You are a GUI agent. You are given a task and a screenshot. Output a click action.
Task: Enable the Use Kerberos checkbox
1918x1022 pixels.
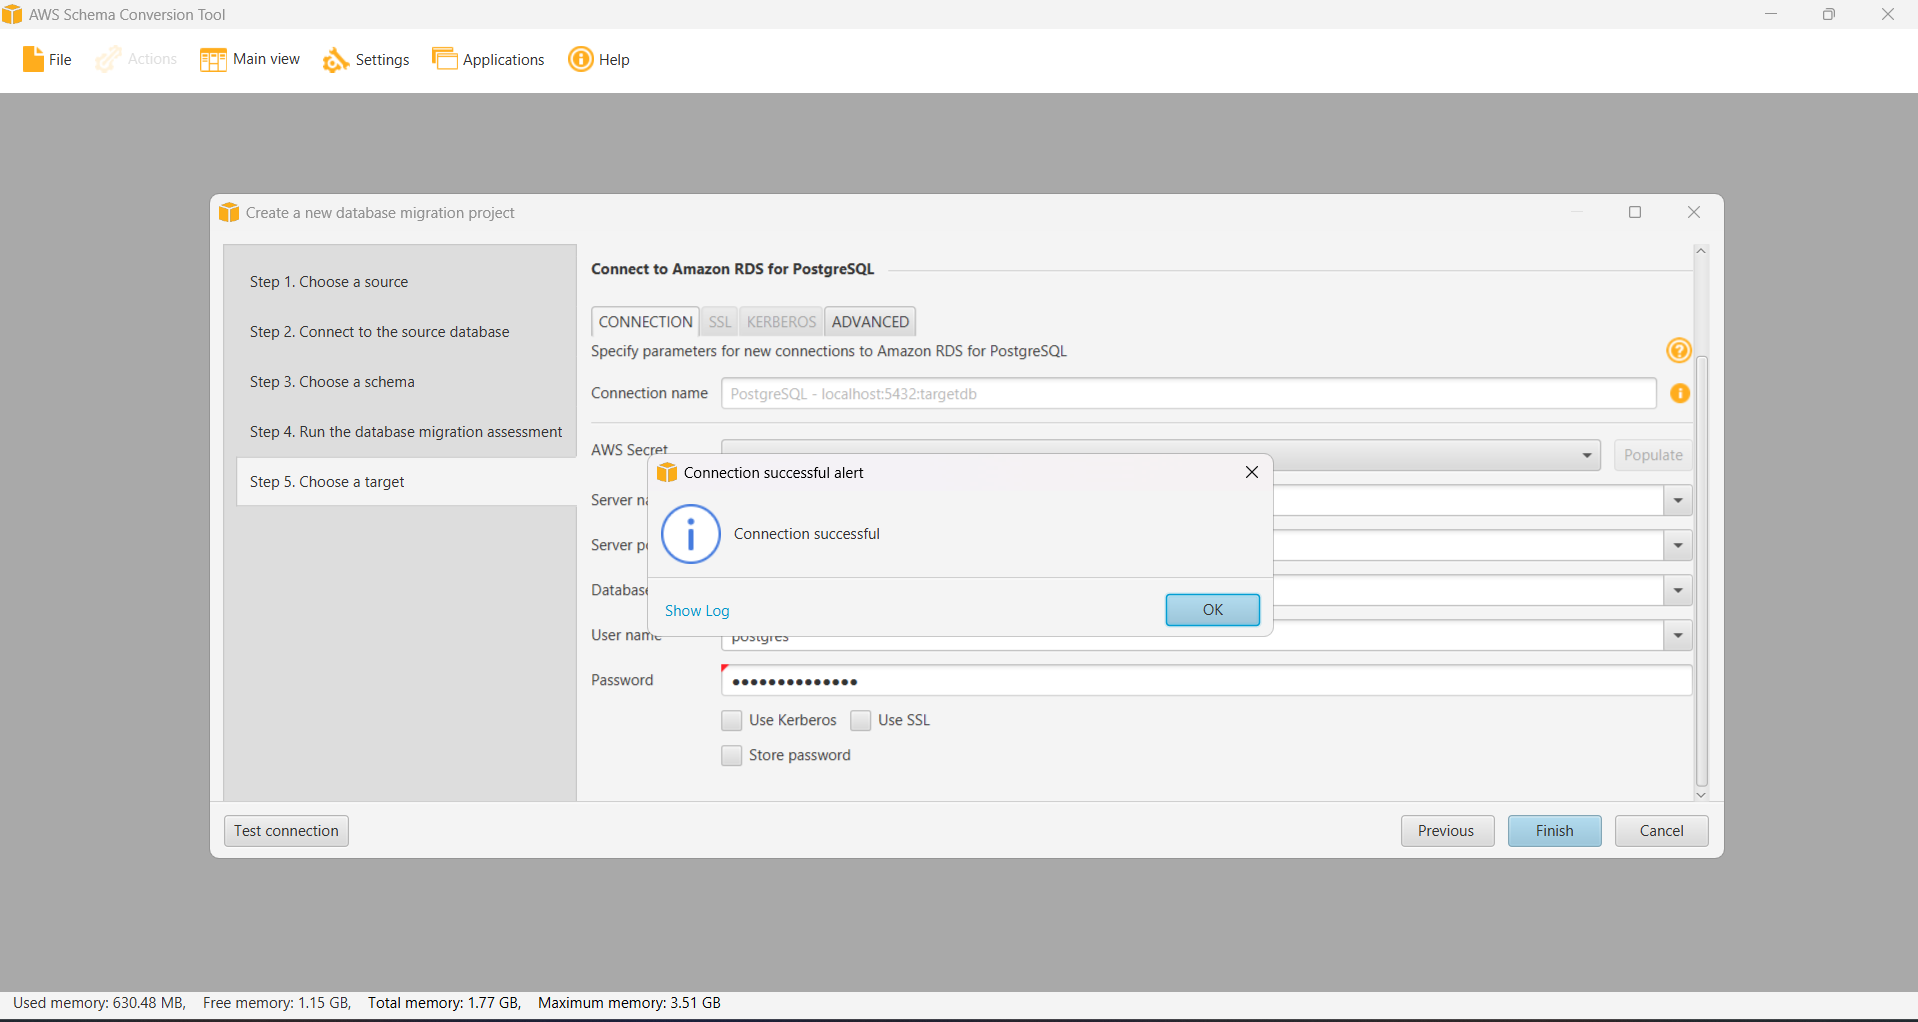tap(732, 721)
